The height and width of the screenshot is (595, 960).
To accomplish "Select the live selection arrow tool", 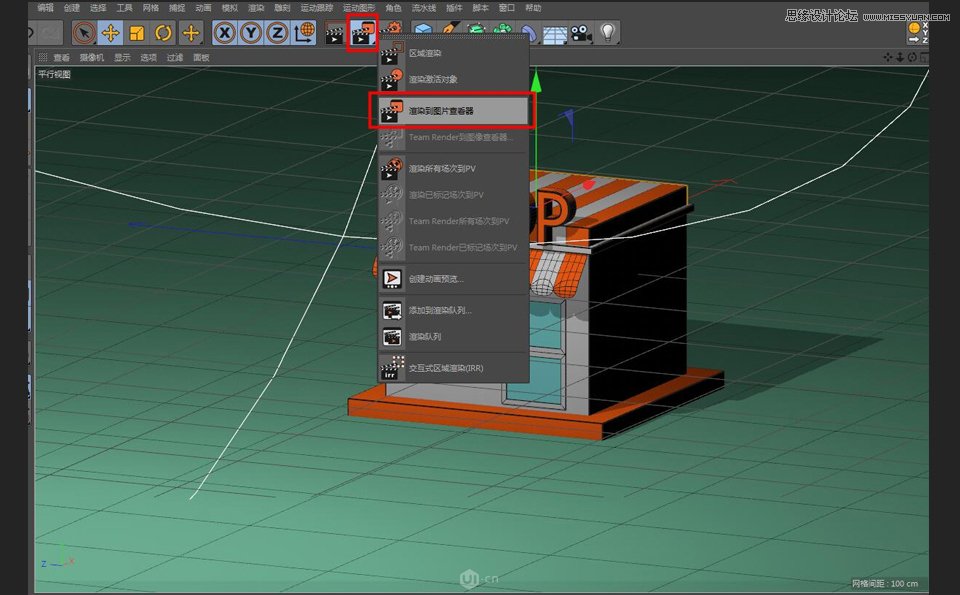I will pyautogui.click(x=86, y=33).
